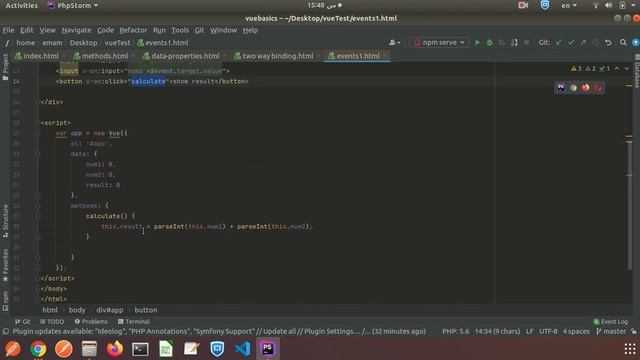Screen dimensions: 640x360
Task: Open in built-in PhpStorm preview icon
Action: click(x=561, y=88)
